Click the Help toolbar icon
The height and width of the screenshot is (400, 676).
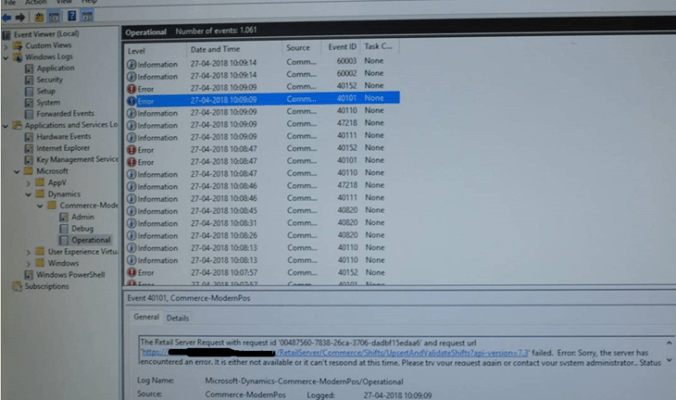click(72, 17)
